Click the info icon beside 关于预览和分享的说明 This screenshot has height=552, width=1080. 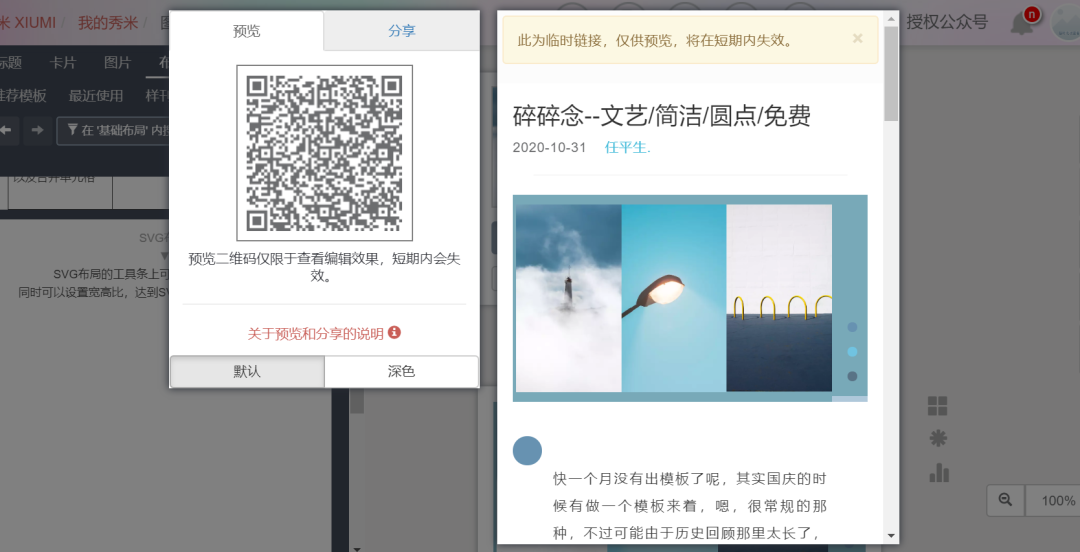tap(395, 332)
